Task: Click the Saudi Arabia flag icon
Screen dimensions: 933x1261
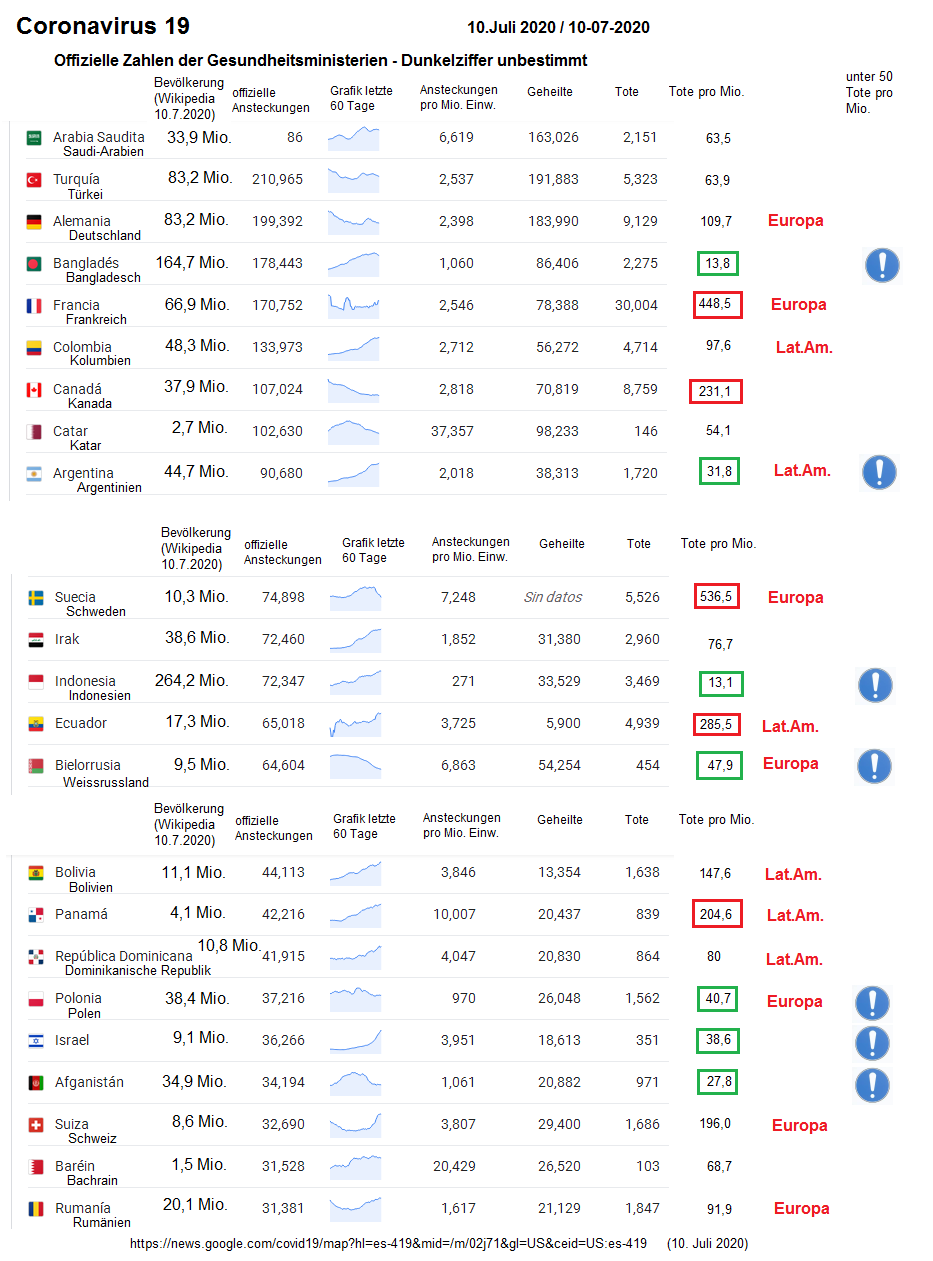Action: 34,138
